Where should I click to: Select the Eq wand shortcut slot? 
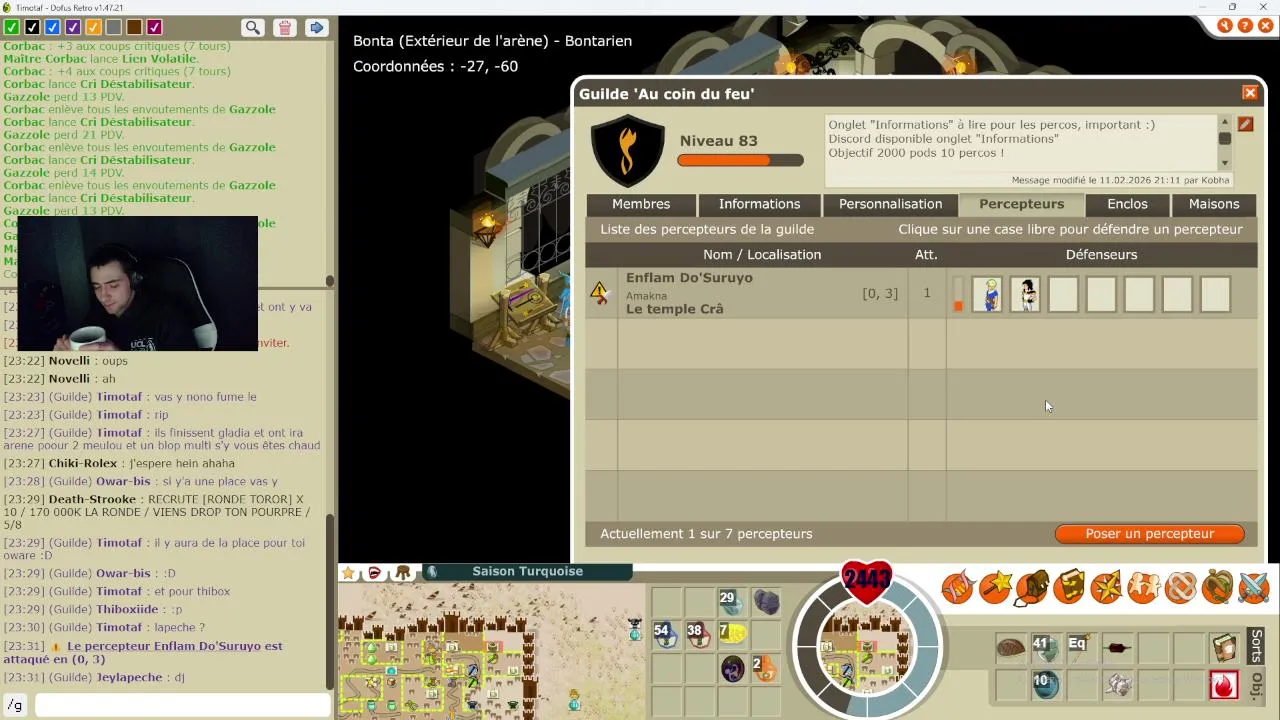pyautogui.click(x=1081, y=648)
